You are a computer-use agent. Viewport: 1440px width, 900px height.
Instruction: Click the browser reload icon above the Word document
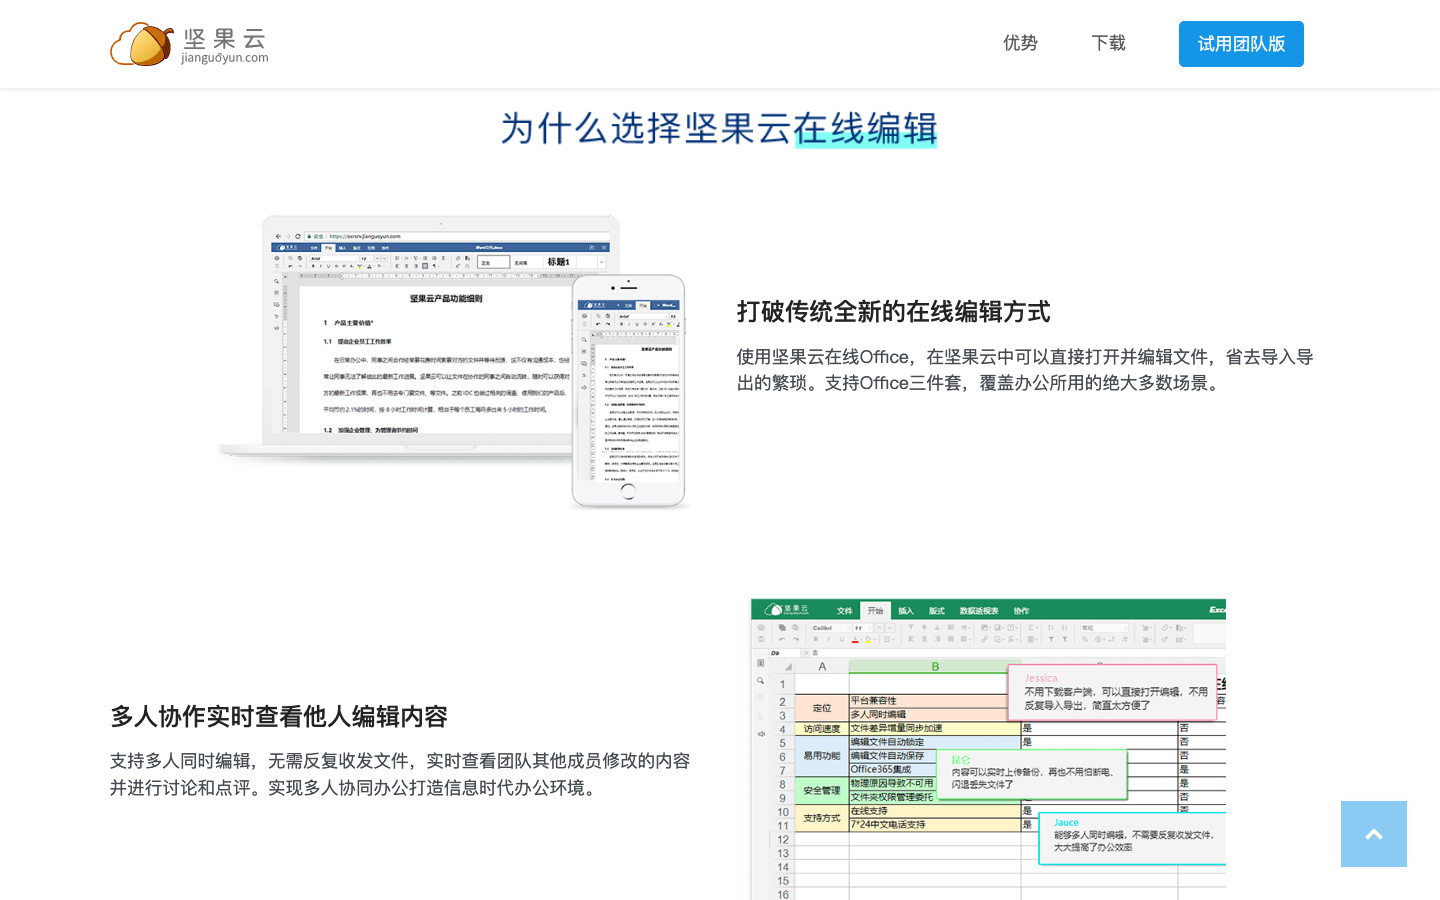coord(298,236)
